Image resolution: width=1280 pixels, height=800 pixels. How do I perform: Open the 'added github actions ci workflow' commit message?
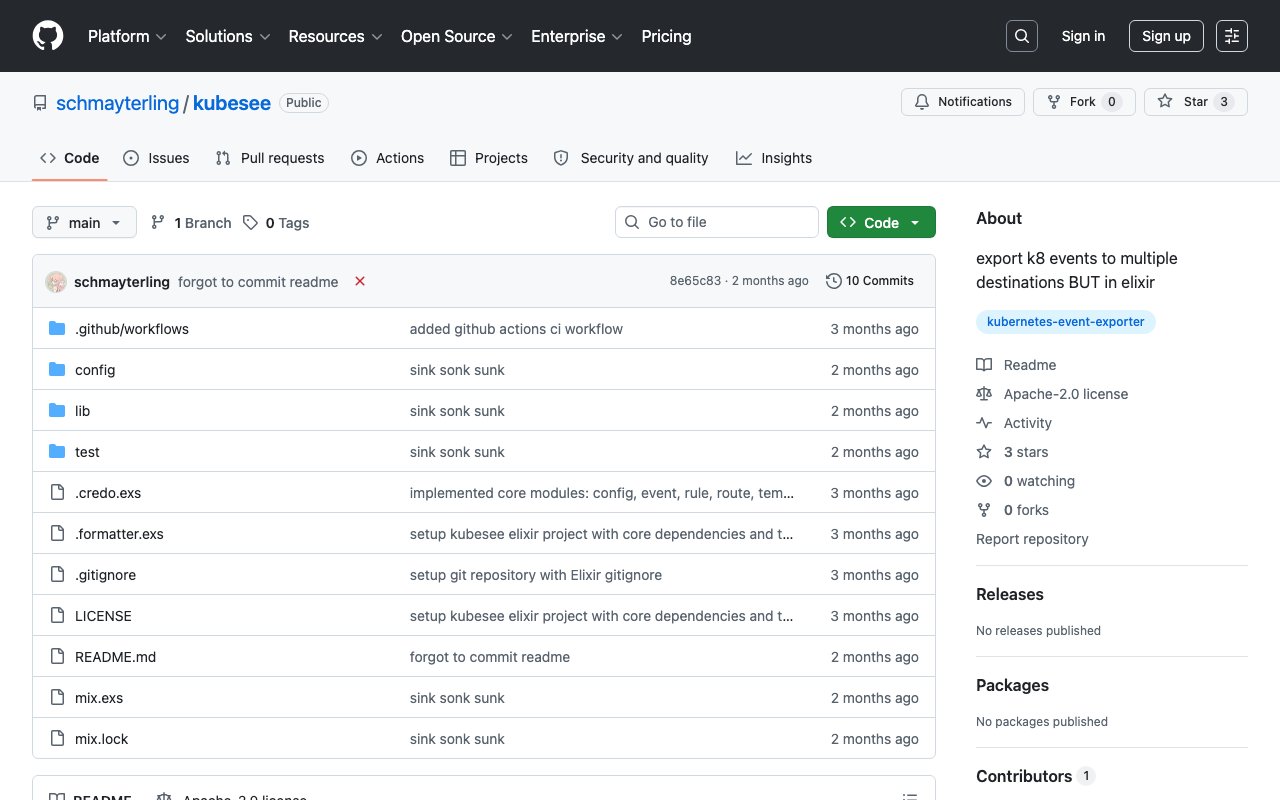coord(516,329)
